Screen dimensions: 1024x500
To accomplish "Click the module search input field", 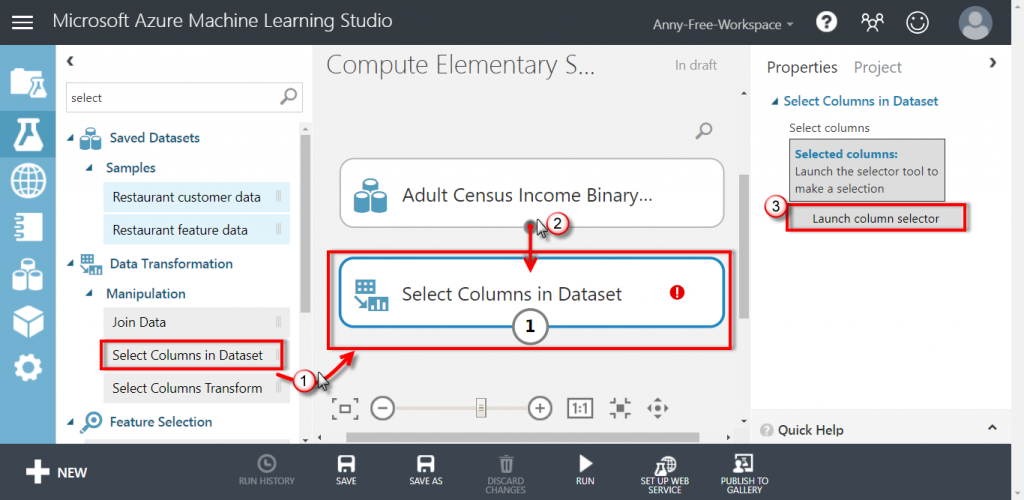I will (x=174, y=98).
